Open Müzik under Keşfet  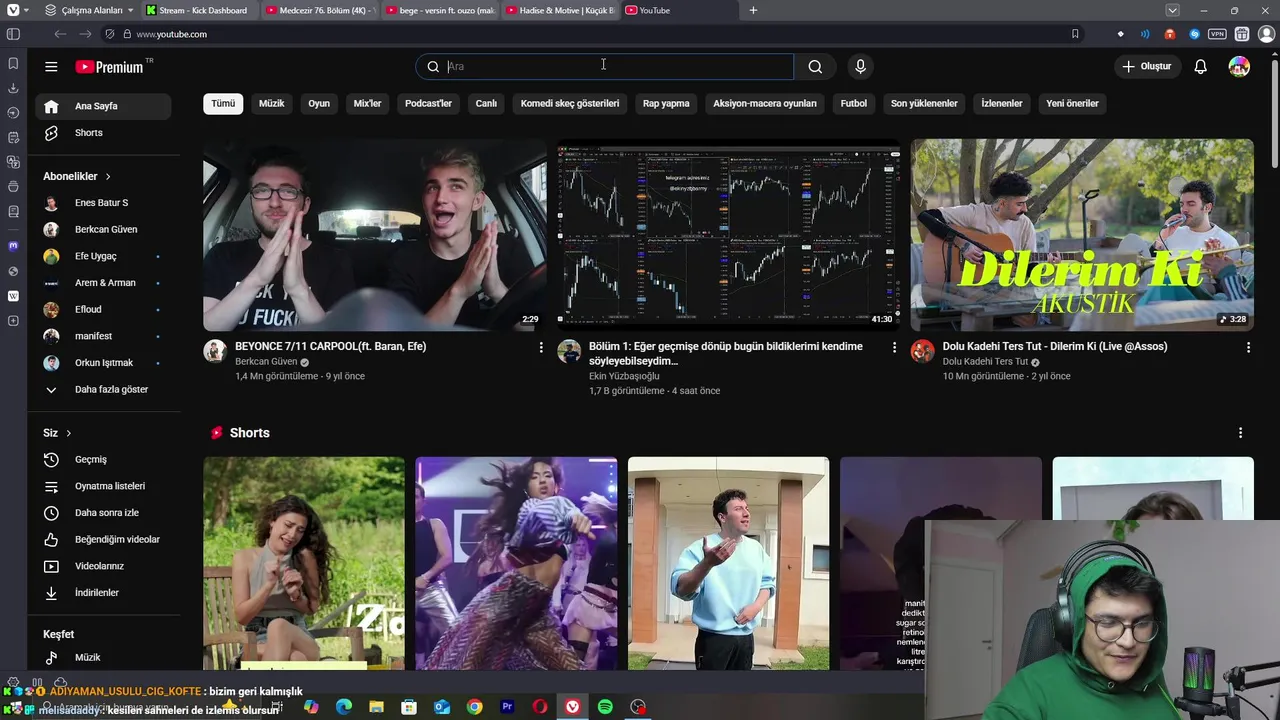(103, 658)
